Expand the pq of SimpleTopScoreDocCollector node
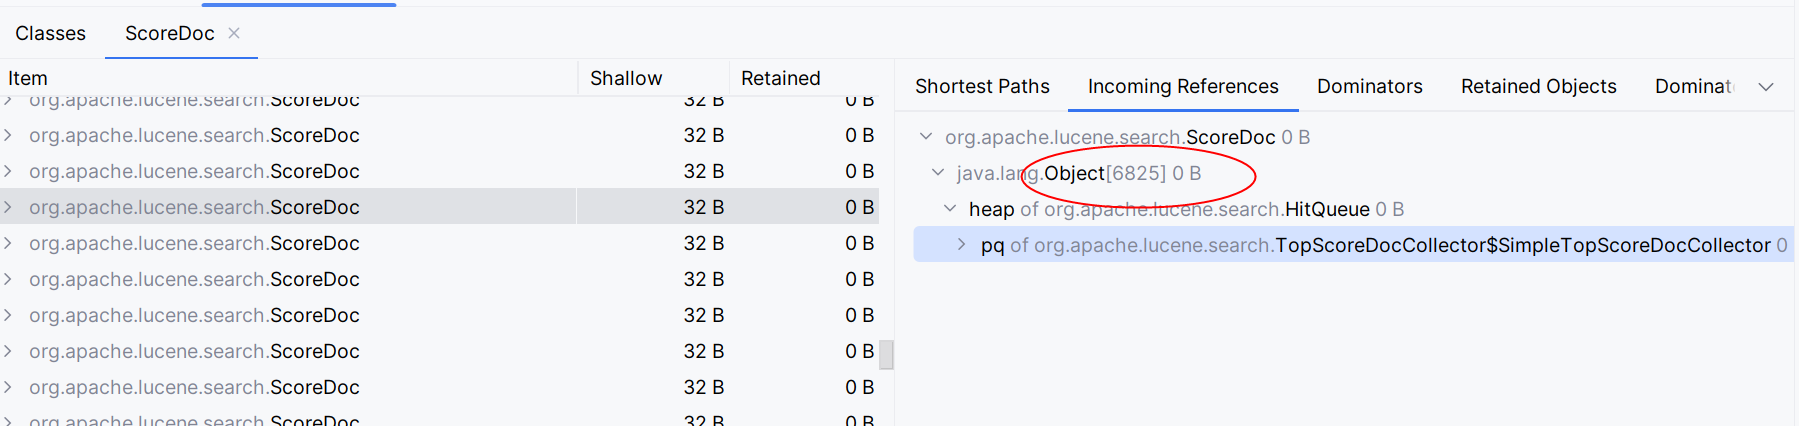Screen dimensions: 1799x426 click(x=962, y=245)
